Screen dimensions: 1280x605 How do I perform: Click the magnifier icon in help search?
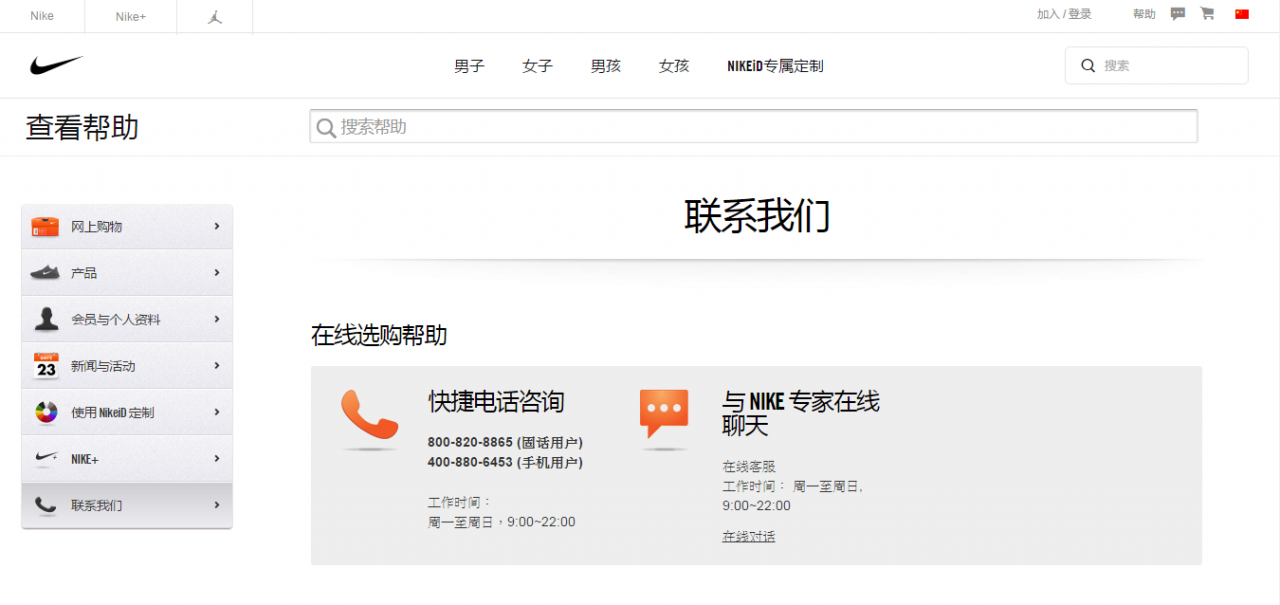(x=325, y=127)
